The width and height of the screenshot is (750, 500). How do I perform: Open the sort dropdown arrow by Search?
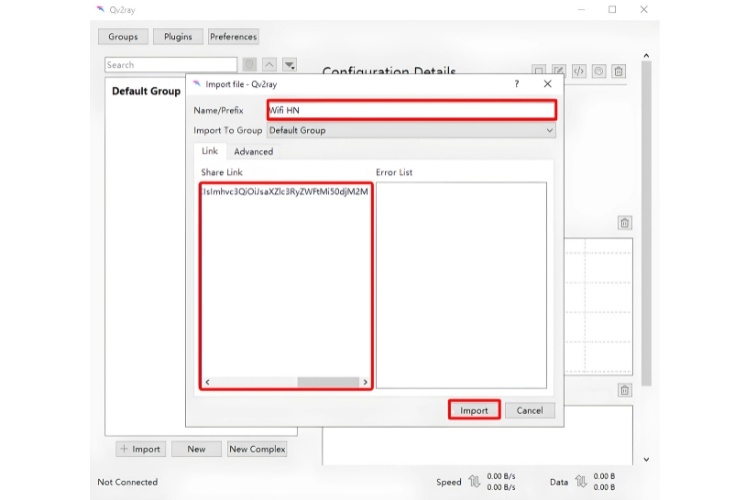click(289, 65)
